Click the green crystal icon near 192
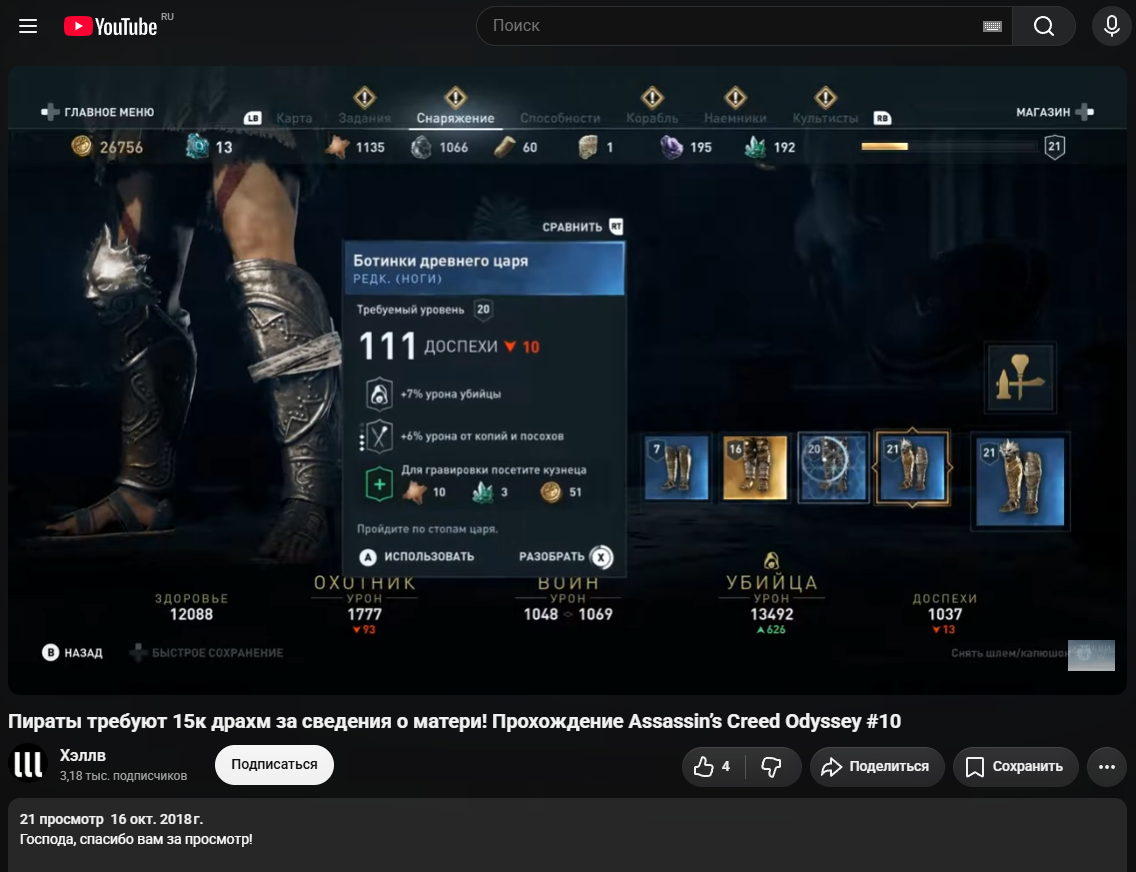 [755, 147]
